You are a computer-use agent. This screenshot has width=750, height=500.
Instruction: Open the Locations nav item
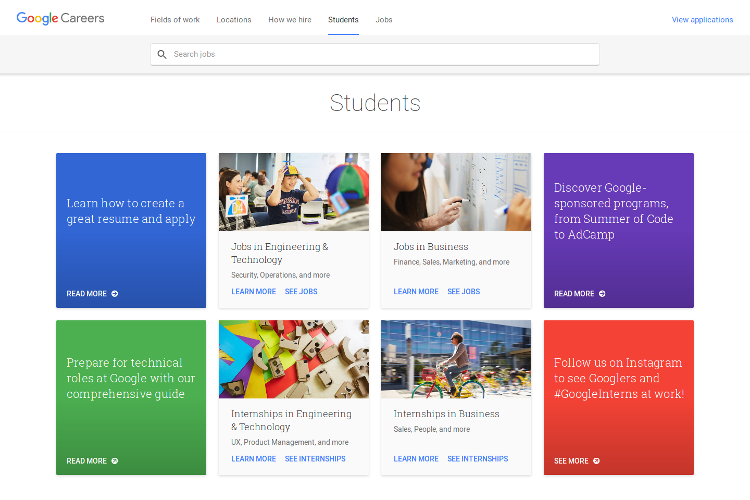233,20
